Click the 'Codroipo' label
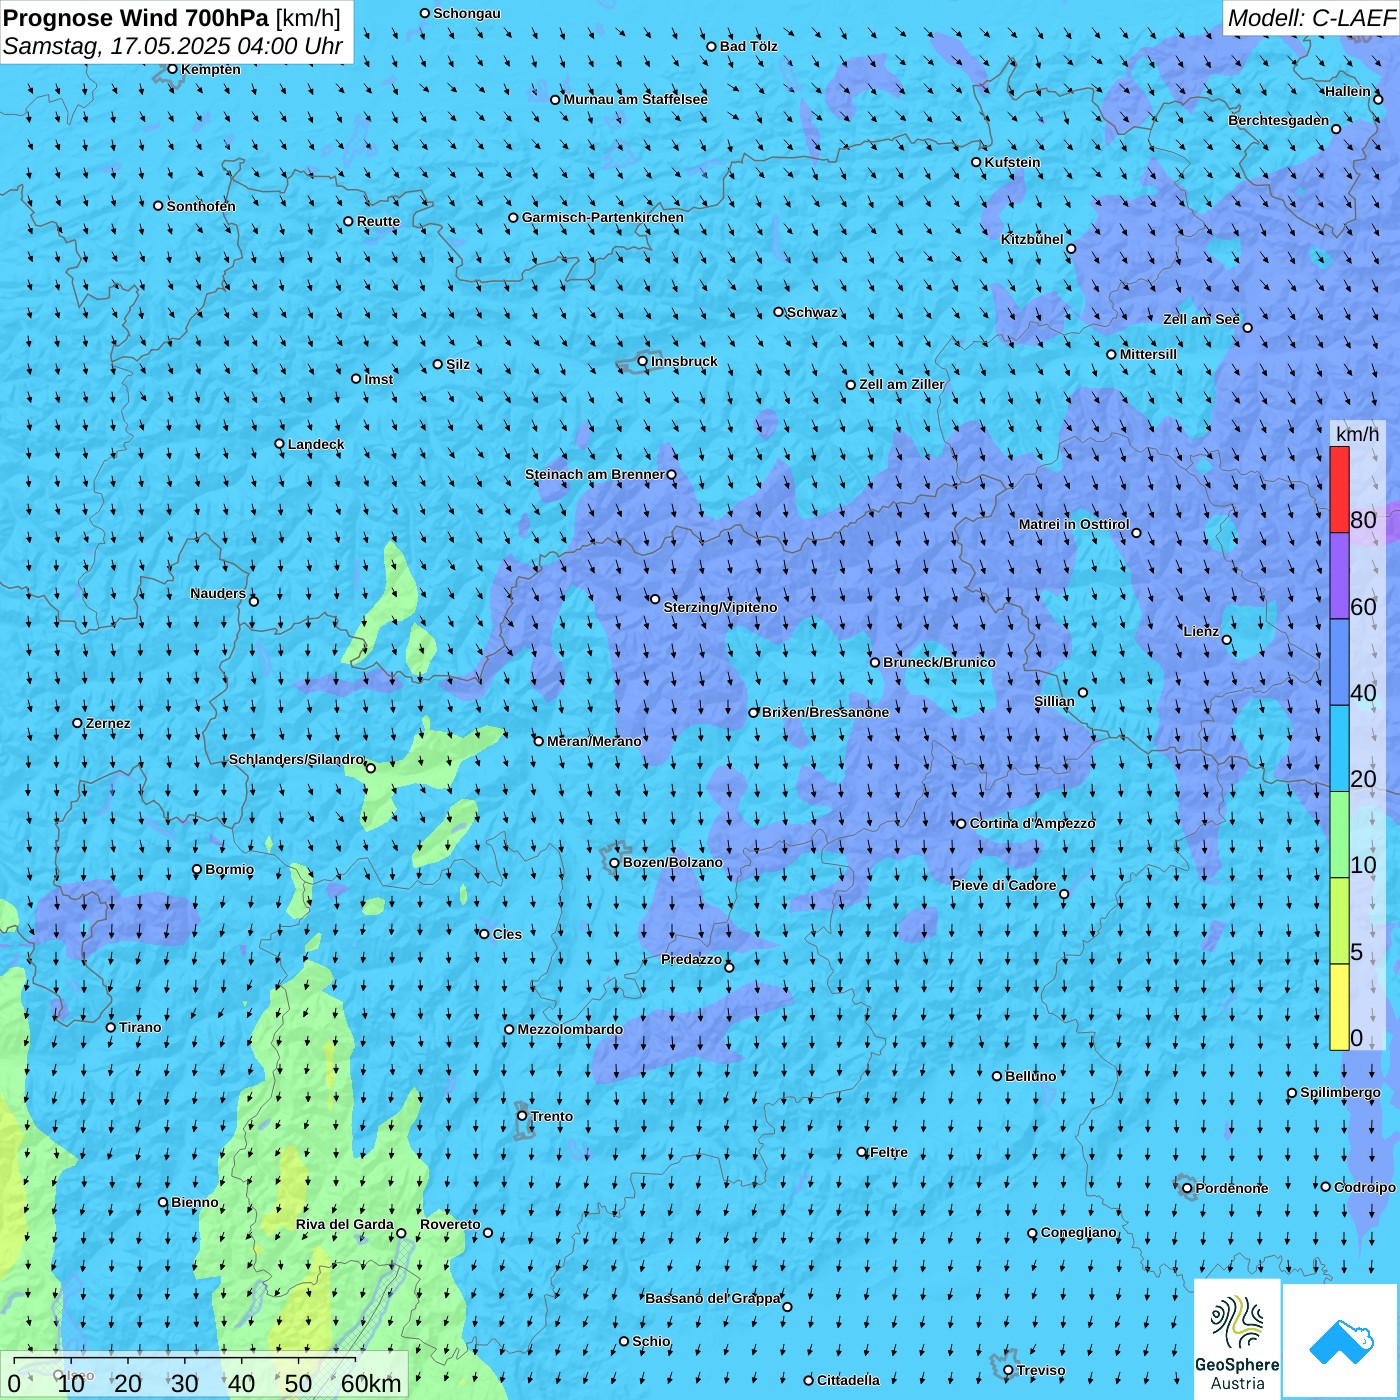1400x1400 pixels. (1365, 1187)
